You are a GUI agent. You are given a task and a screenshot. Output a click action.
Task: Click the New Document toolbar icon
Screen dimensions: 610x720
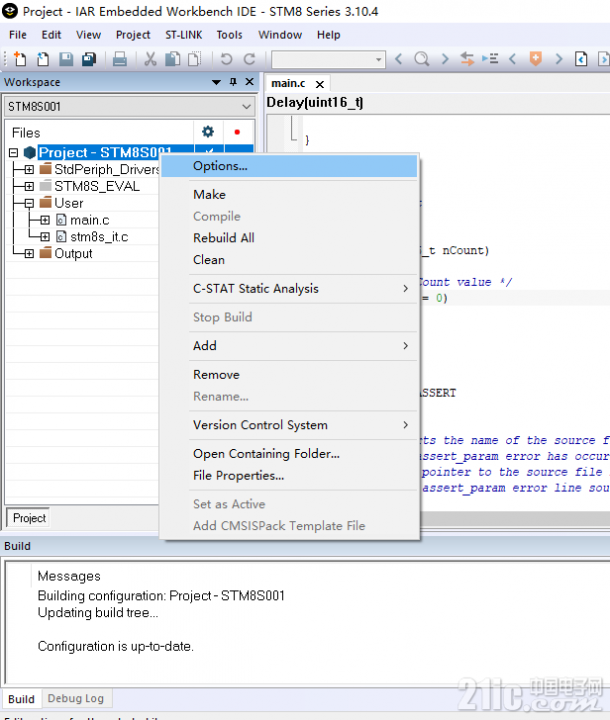[x=20, y=59]
